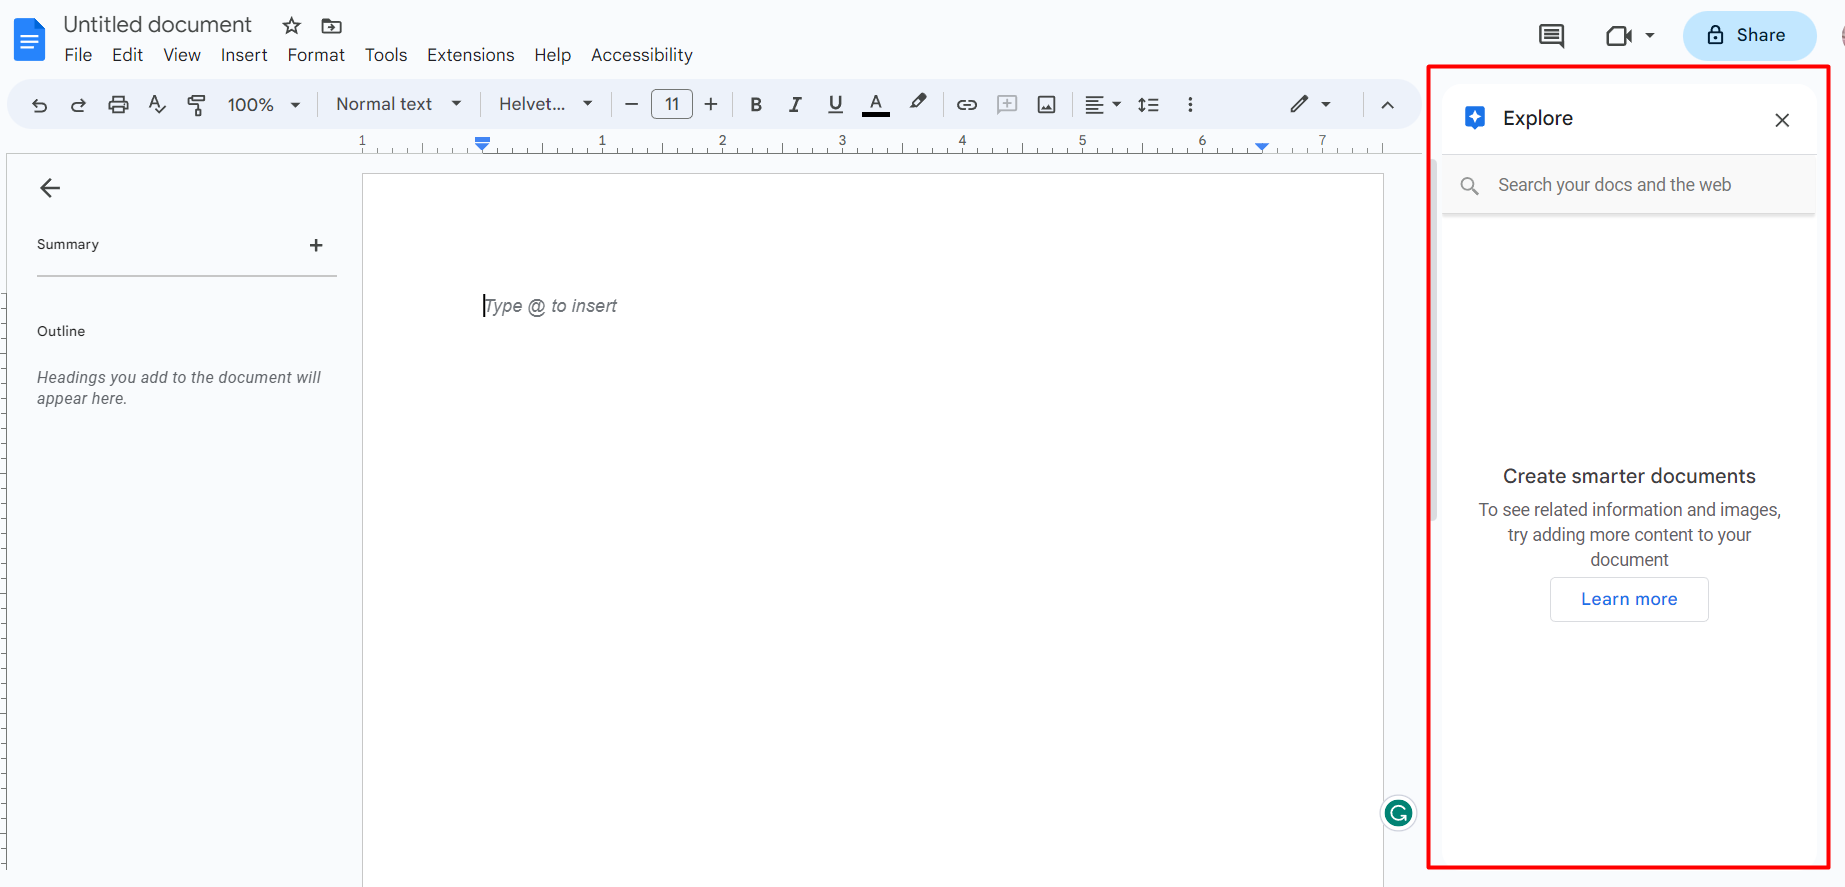Open the text color picker
This screenshot has height=887, width=1845.
pyautogui.click(x=876, y=105)
